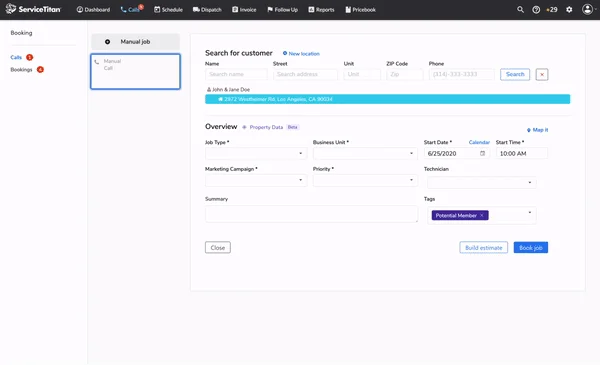The height and width of the screenshot is (365, 600).
Task: Click the ServiceTitan logo
Action: 33,9
